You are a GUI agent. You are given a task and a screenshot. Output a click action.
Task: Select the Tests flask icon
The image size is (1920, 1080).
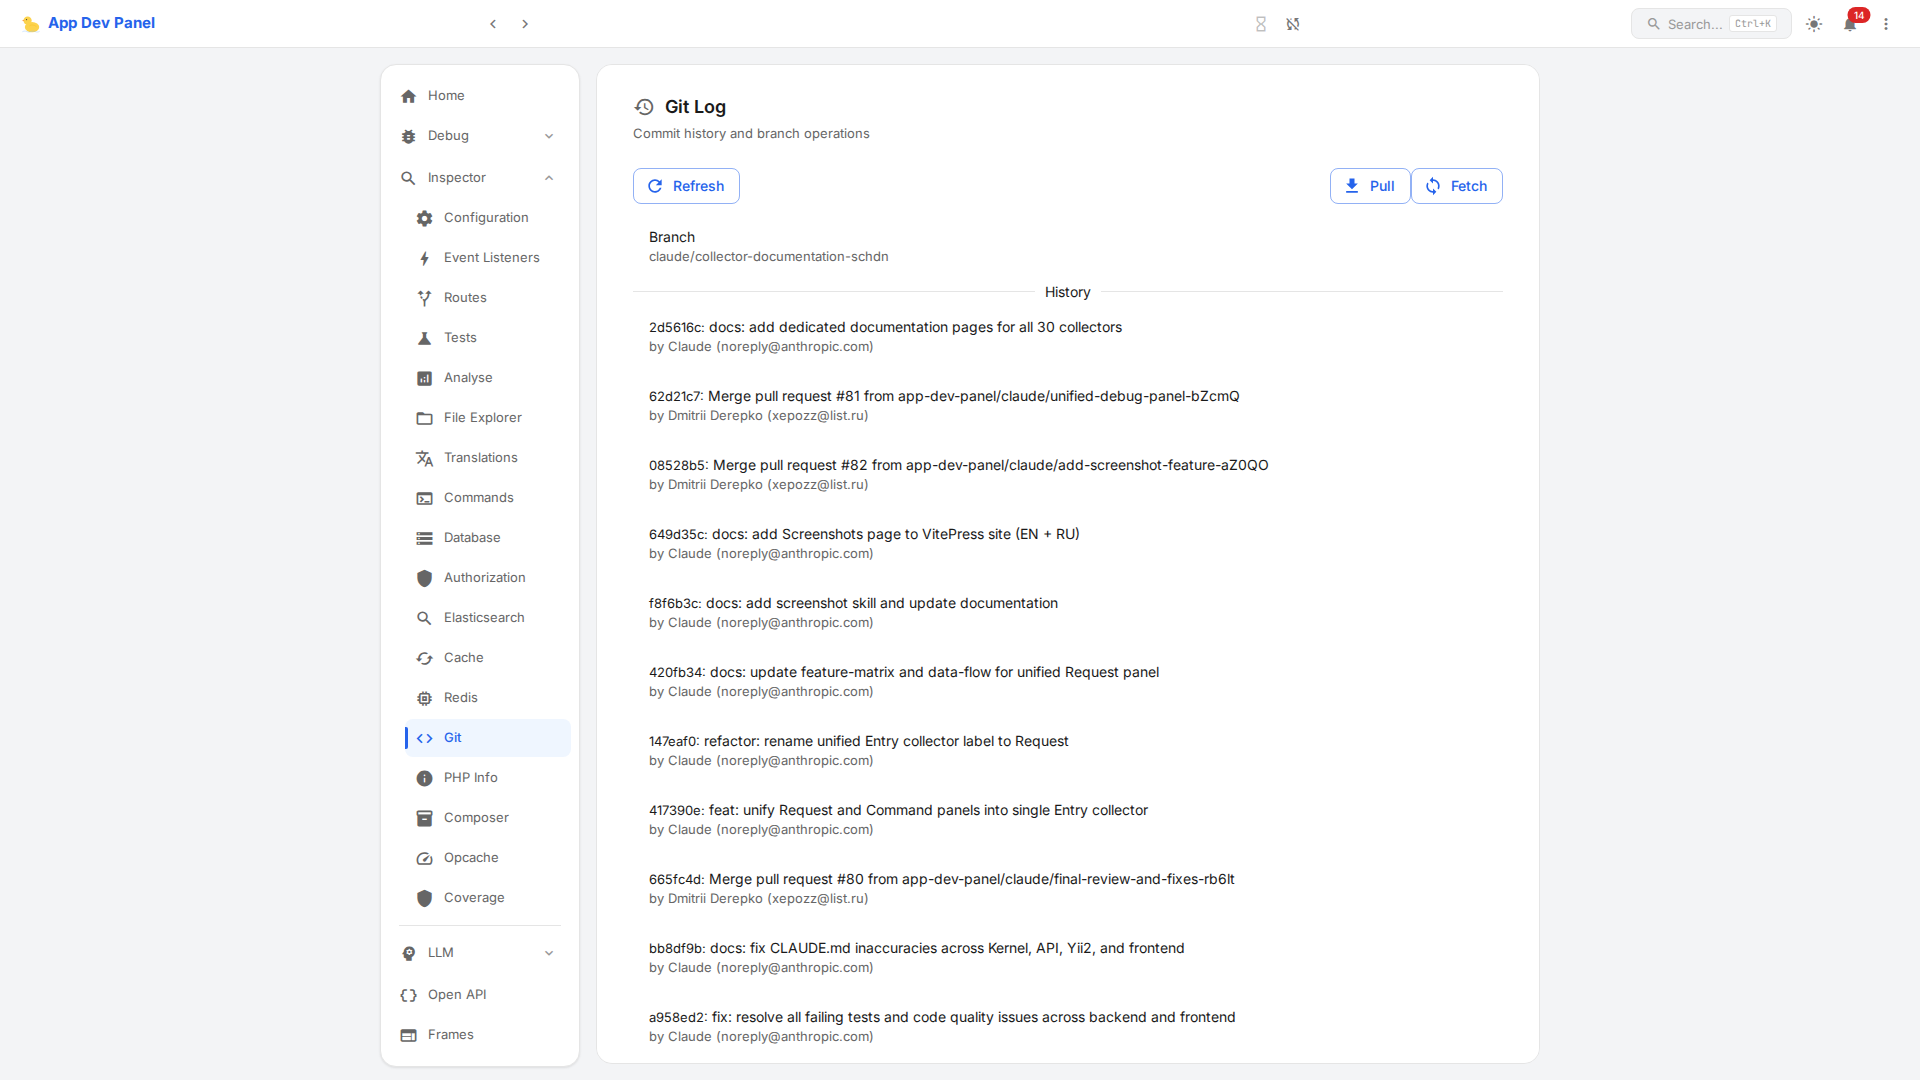click(425, 337)
